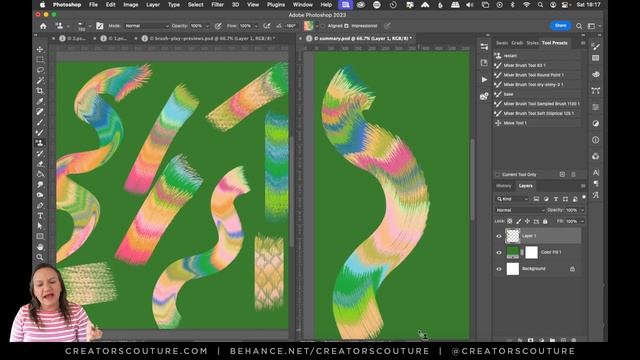Select the Horizontal Type tool
This screenshot has width=640, height=360.
pyautogui.click(x=40, y=216)
